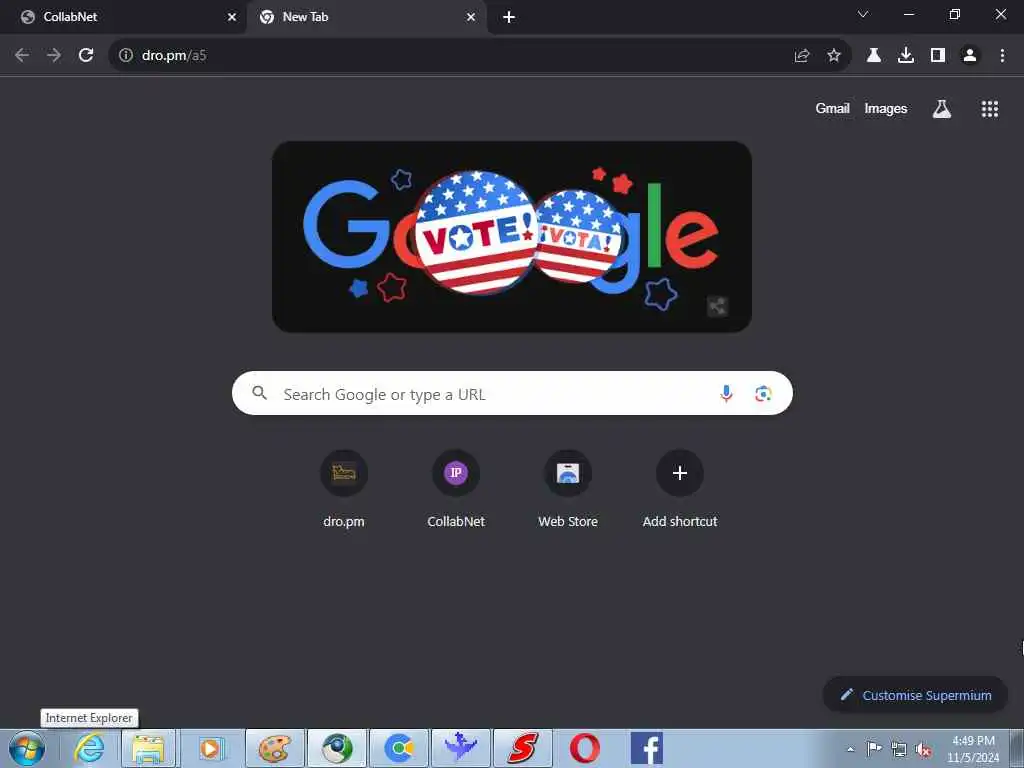Open the Google apps grid

990,109
